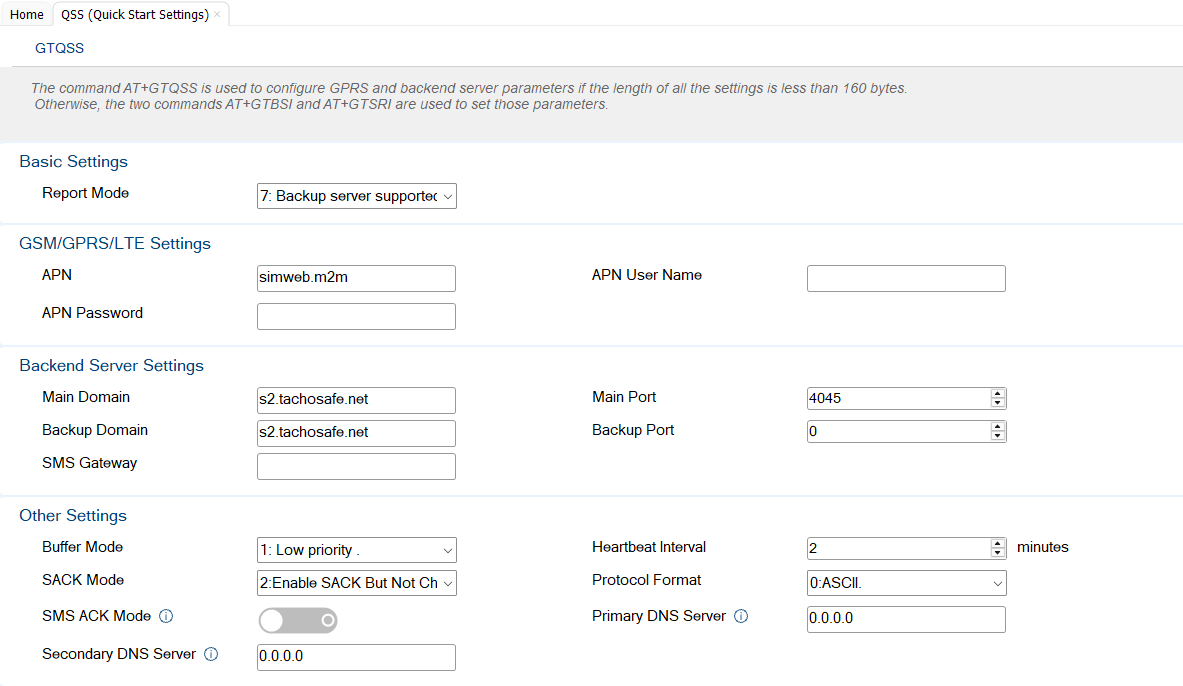Click the GTQSS link
Image resolution: width=1183 pixels, height=686 pixels.
coord(60,48)
